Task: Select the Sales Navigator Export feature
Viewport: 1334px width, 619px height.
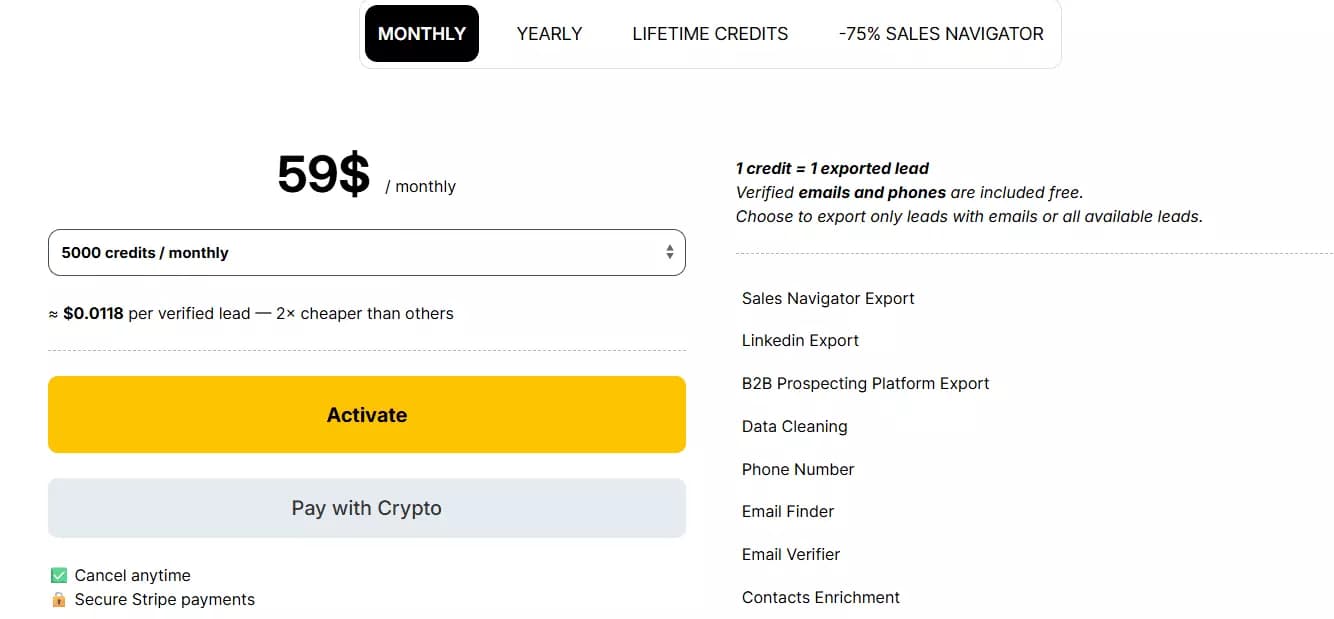Action: click(x=828, y=298)
